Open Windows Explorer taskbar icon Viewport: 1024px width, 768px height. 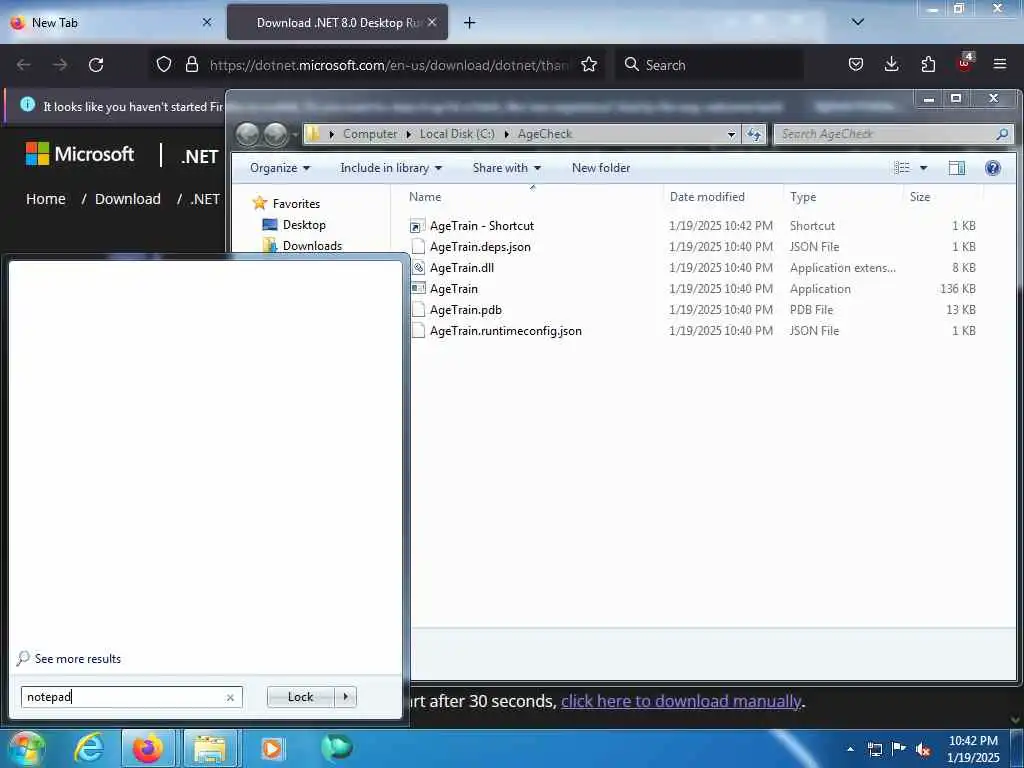[x=209, y=748]
